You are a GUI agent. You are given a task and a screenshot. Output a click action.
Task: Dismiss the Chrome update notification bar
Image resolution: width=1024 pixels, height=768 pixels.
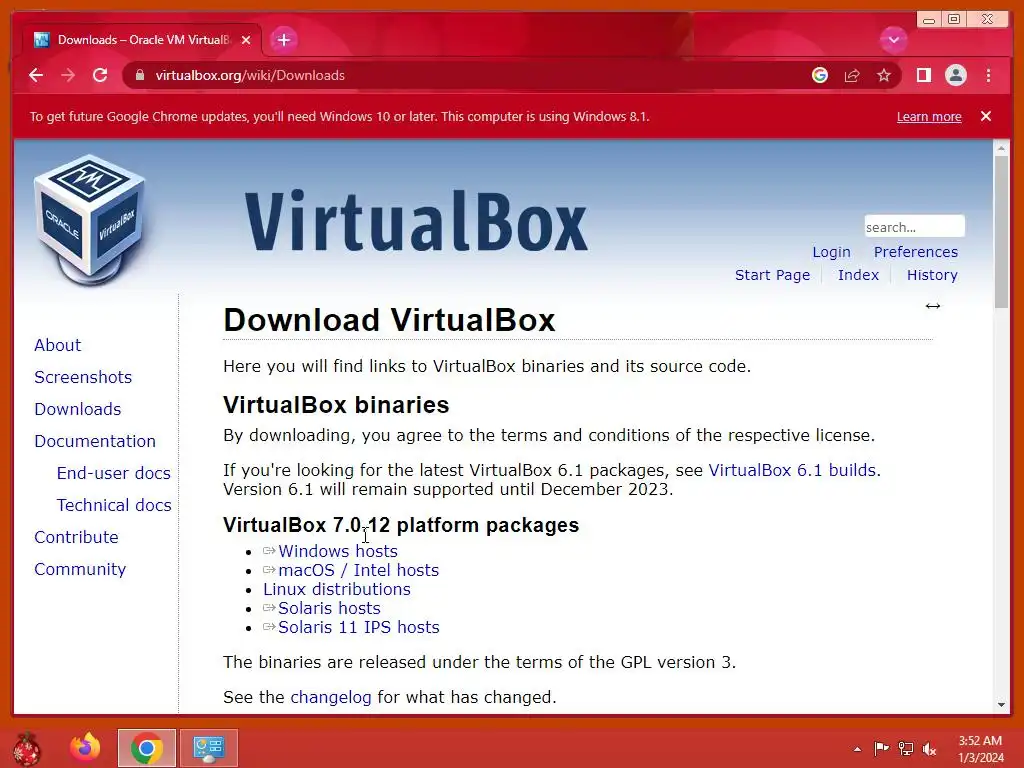[985, 116]
